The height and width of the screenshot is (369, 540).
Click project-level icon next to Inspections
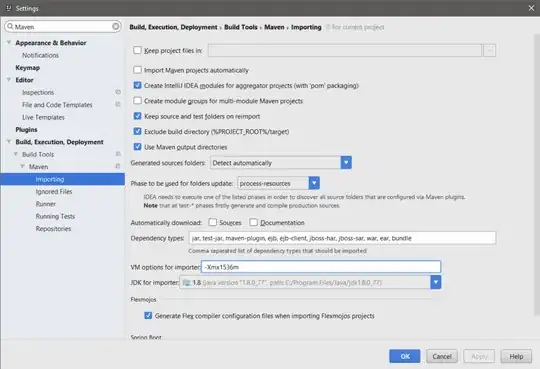click(x=118, y=92)
